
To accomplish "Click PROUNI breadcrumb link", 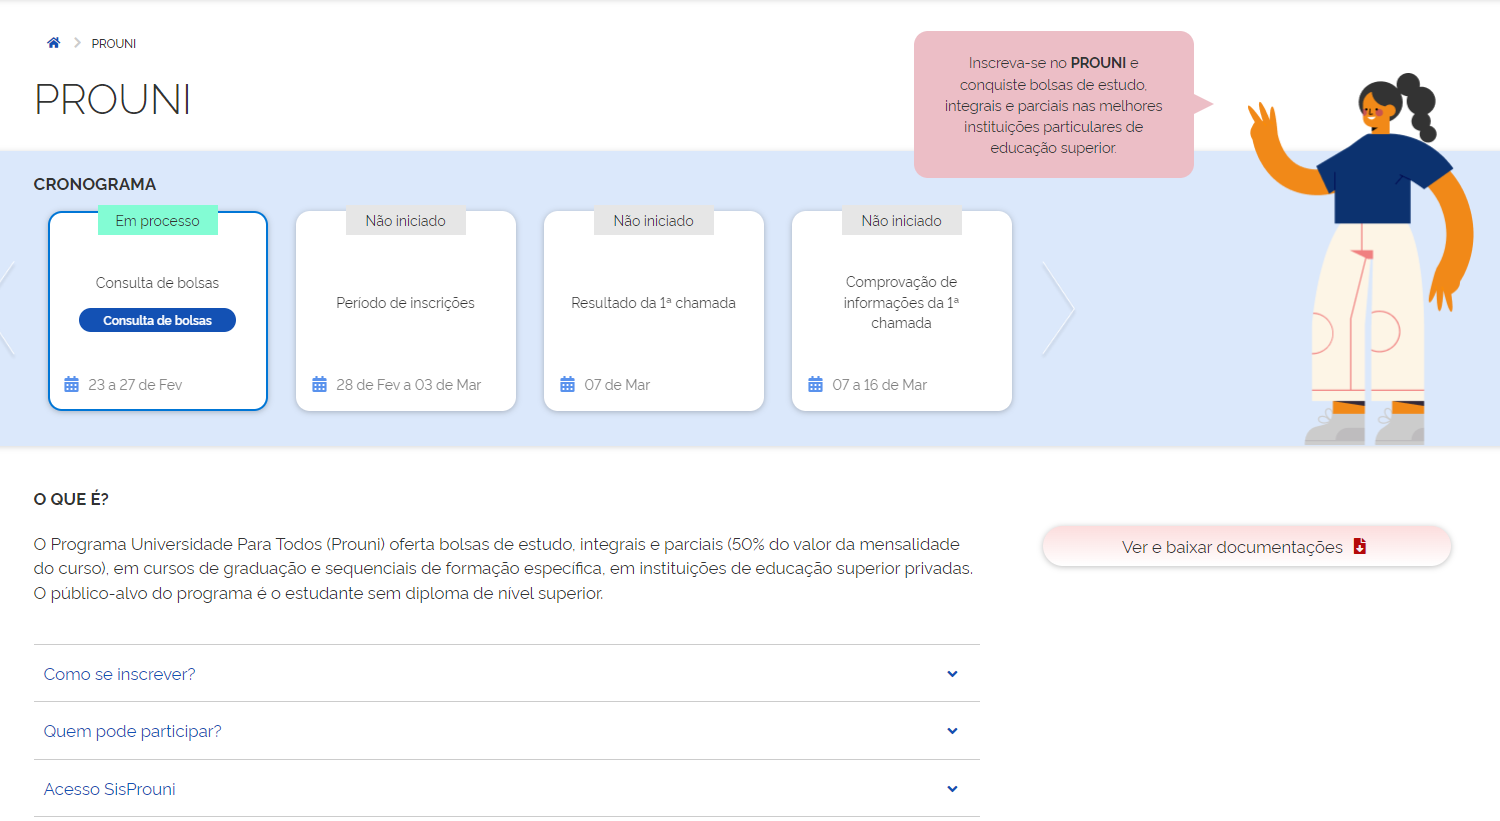I will coord(114,44).
